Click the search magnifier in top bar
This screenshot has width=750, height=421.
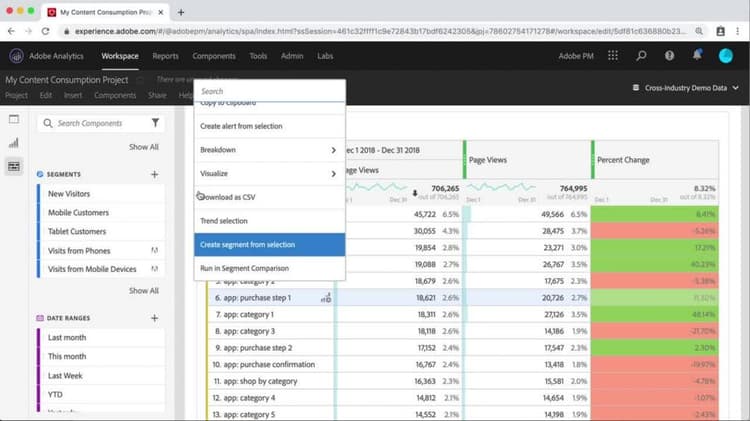641,56
